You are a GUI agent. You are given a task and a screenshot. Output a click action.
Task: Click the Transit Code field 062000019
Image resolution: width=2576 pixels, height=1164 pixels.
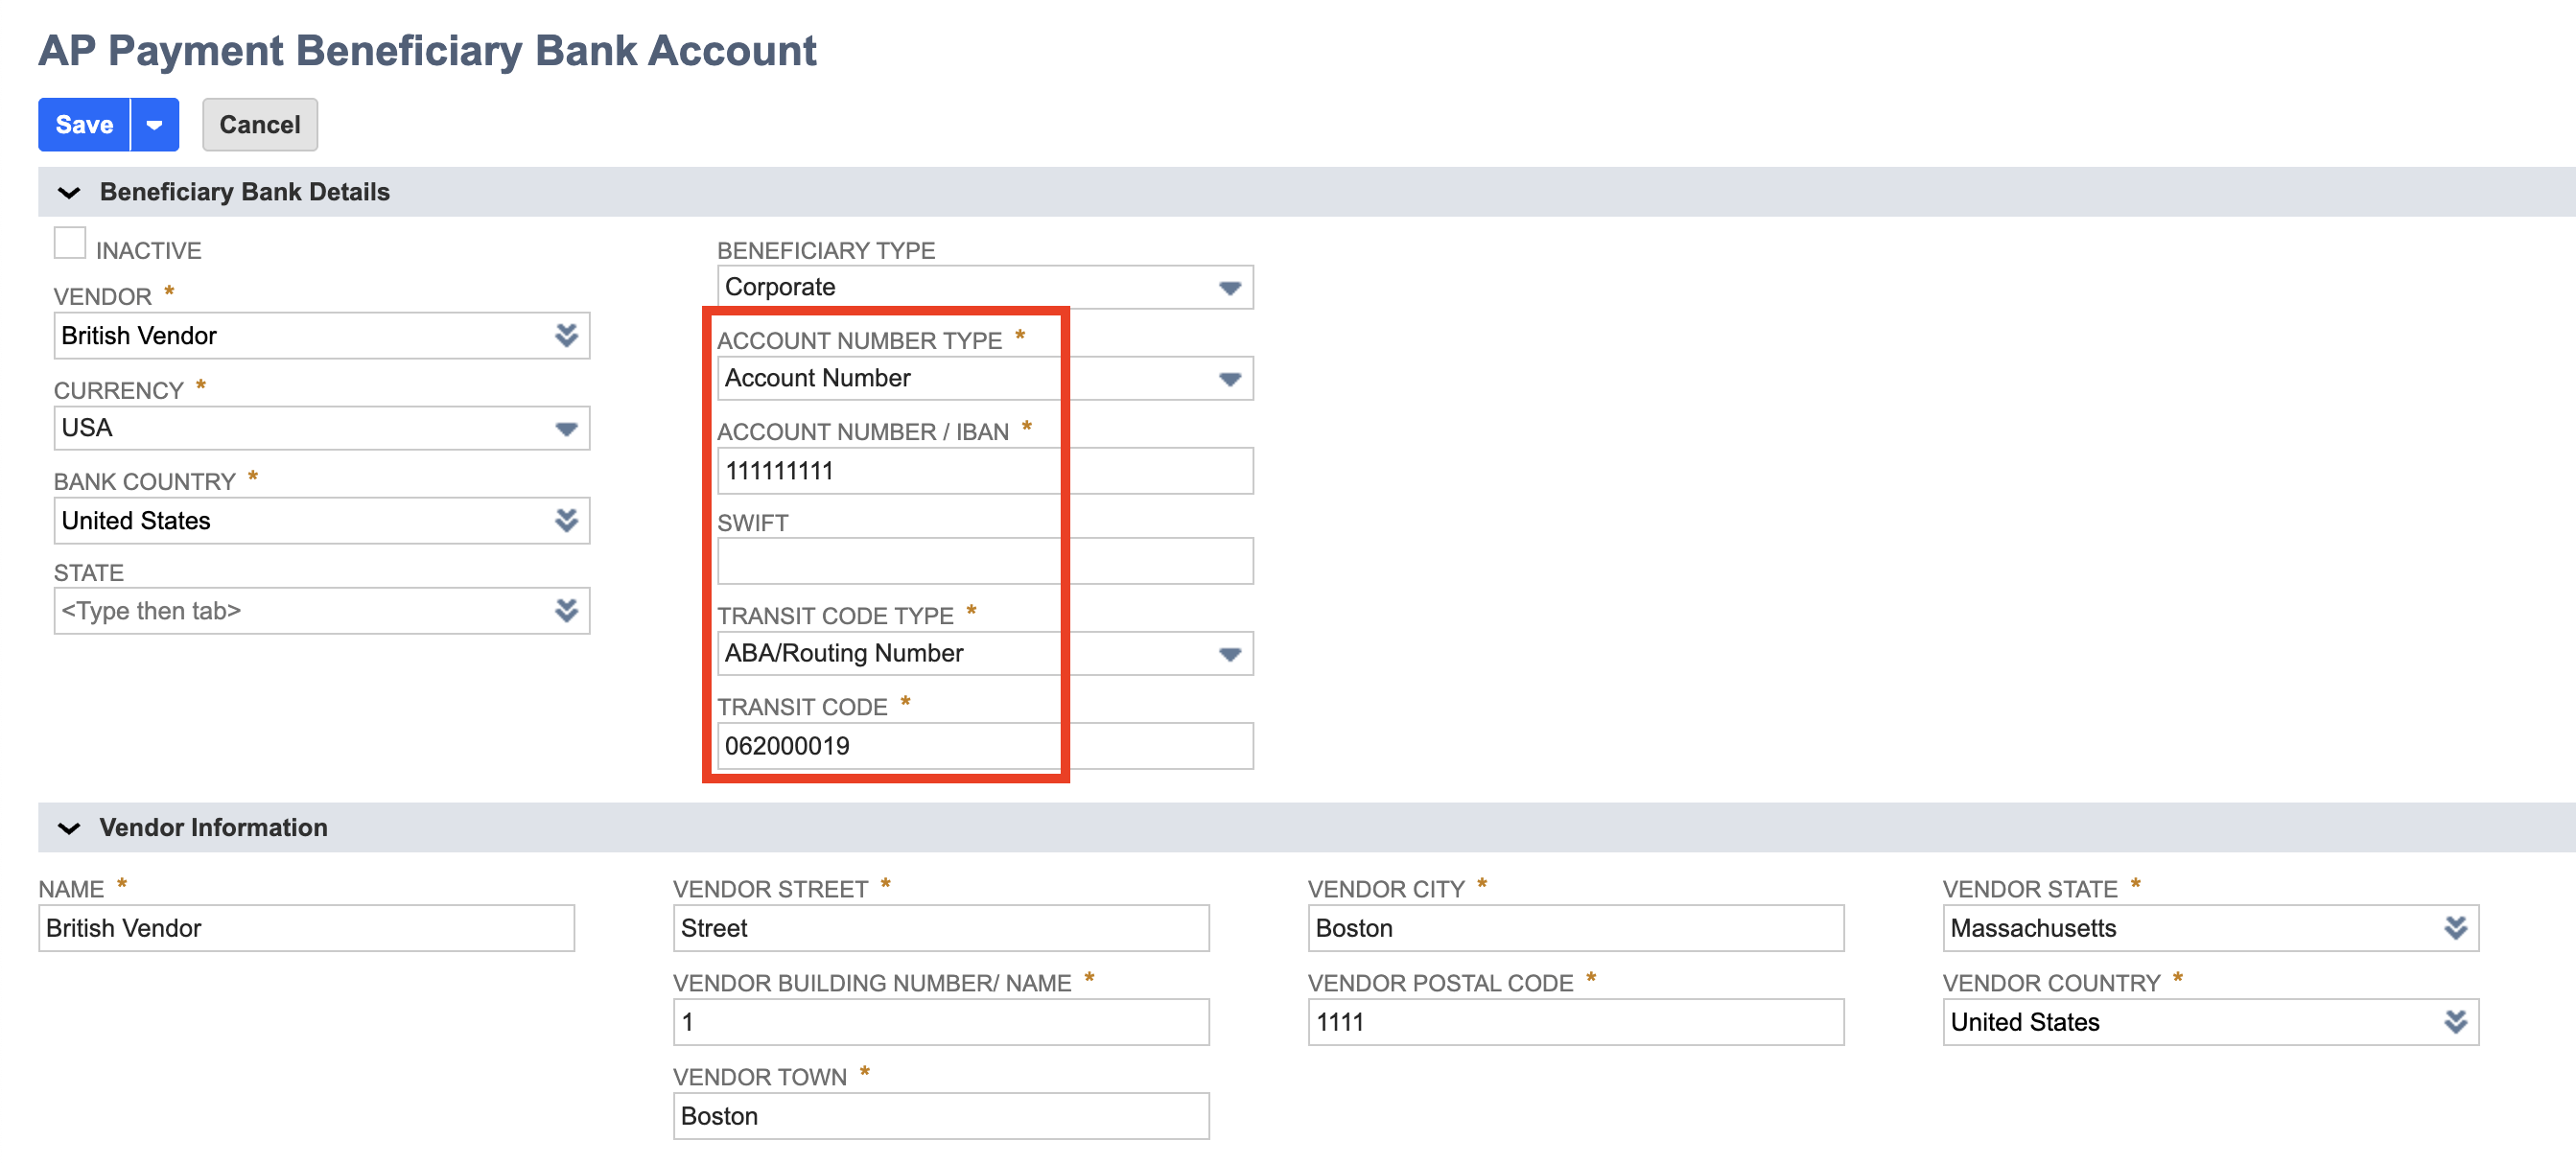click(x=985, y=746)
